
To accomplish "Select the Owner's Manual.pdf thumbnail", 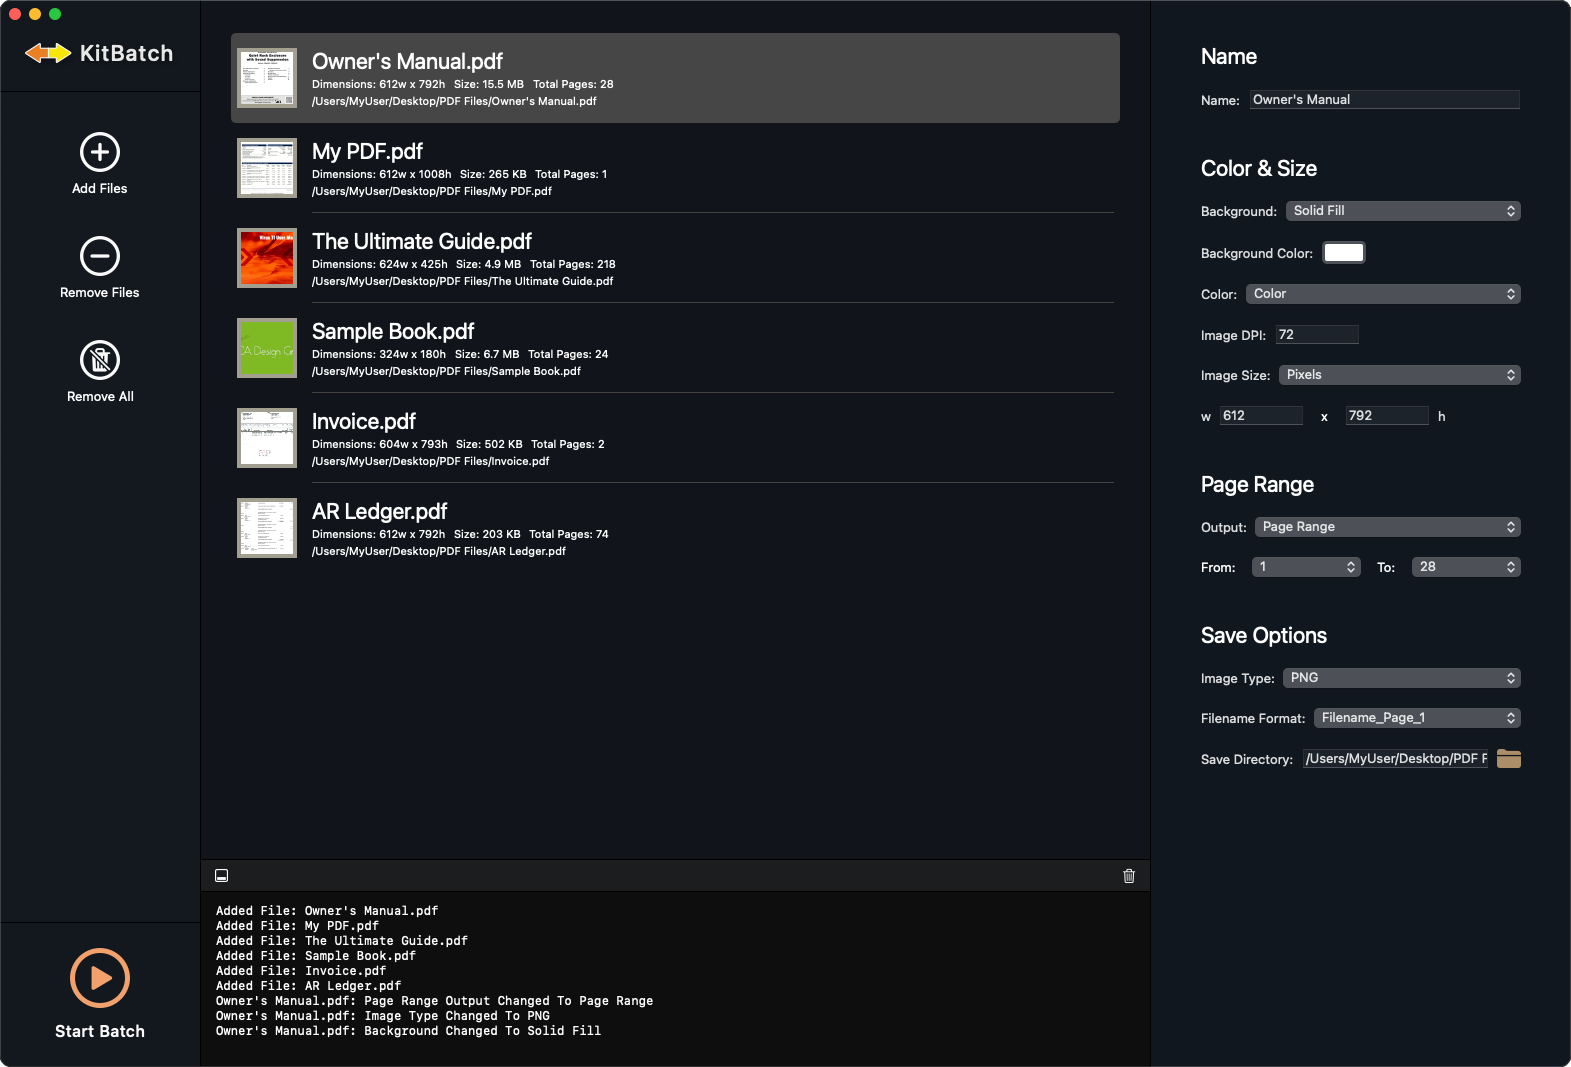I will point(267,78).
